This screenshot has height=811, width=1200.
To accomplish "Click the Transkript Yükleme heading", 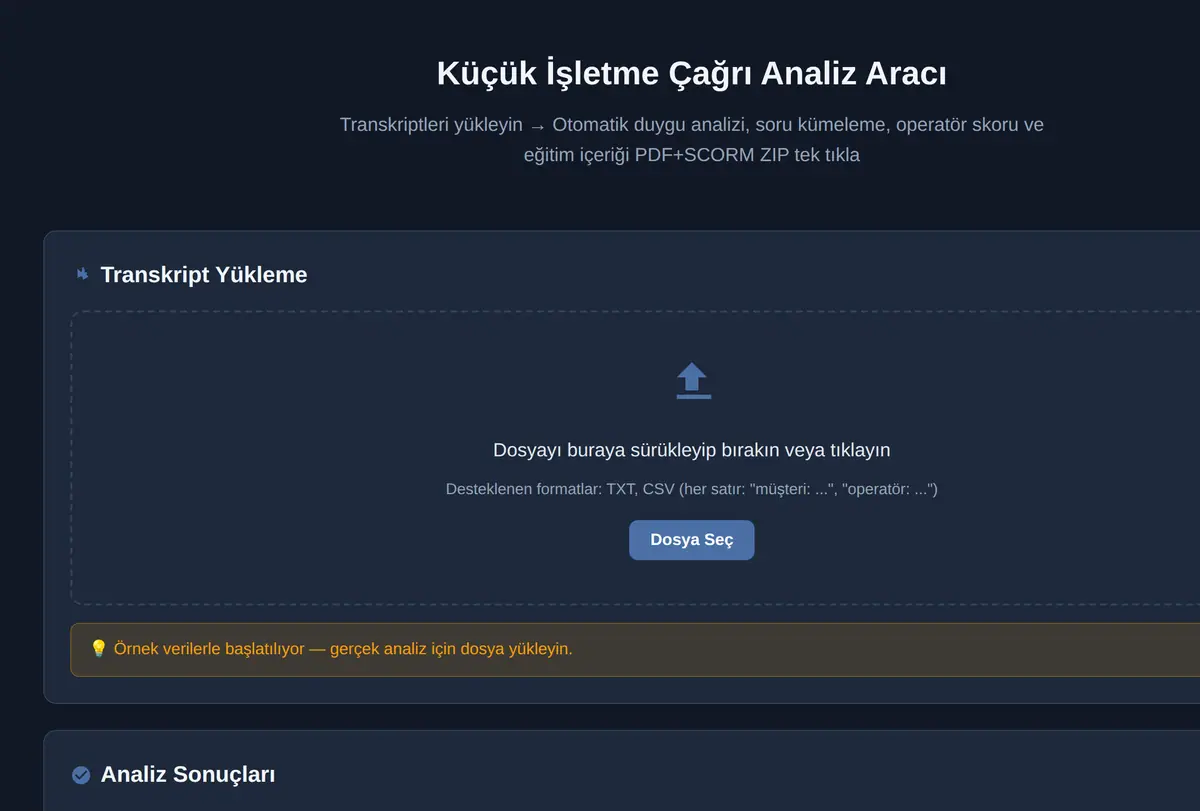I will pos(204,274).
